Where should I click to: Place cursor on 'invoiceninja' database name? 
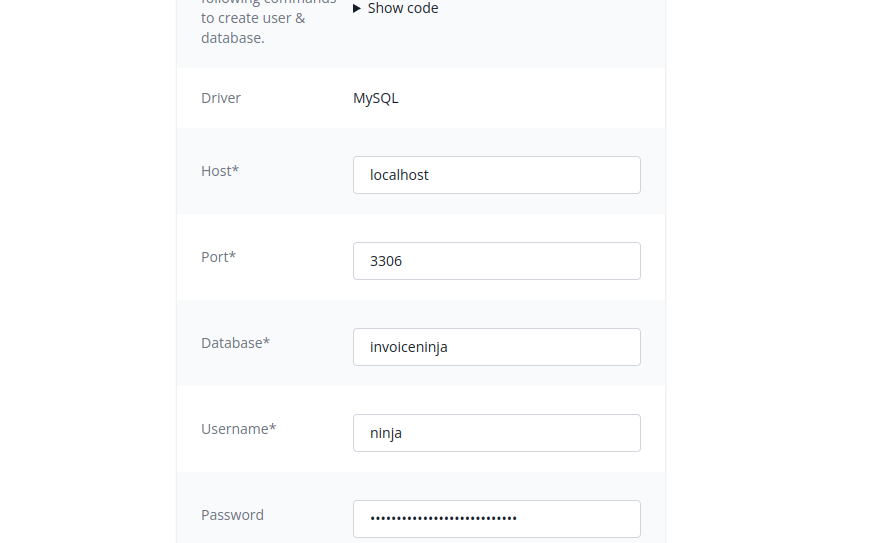(409, 347)
